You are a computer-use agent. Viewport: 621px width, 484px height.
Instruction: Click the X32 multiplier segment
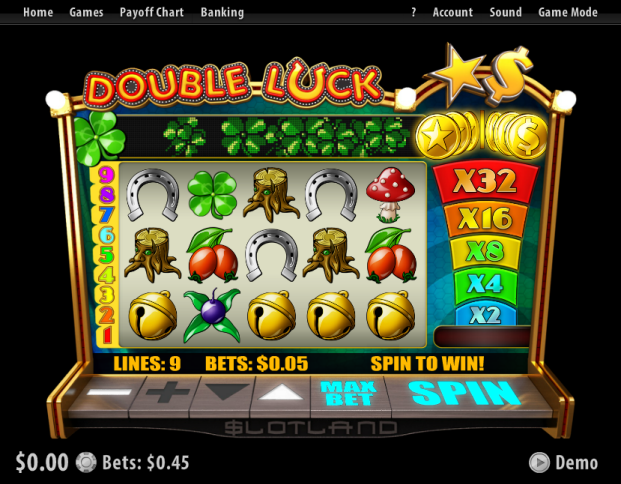point(485,182)
